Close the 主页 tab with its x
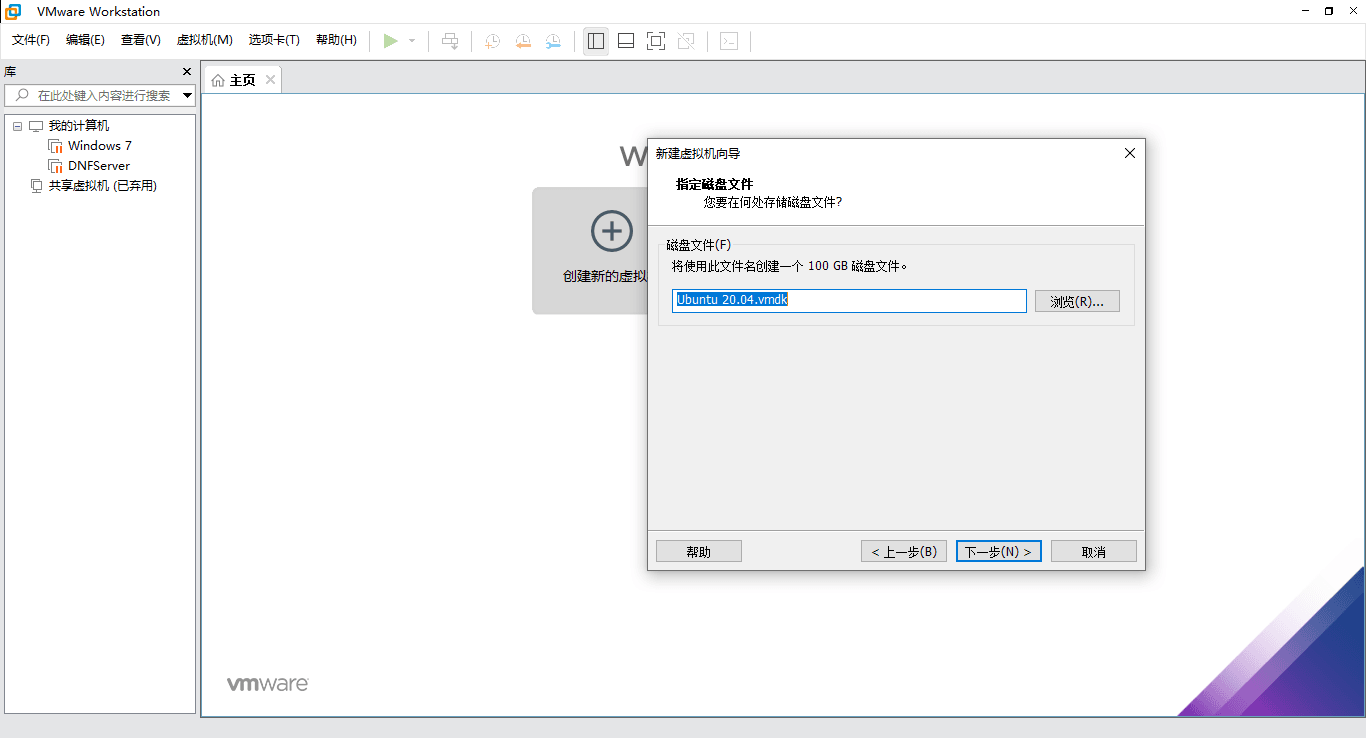The width and height of the screenshot is (1366, 738). point(270,80)
